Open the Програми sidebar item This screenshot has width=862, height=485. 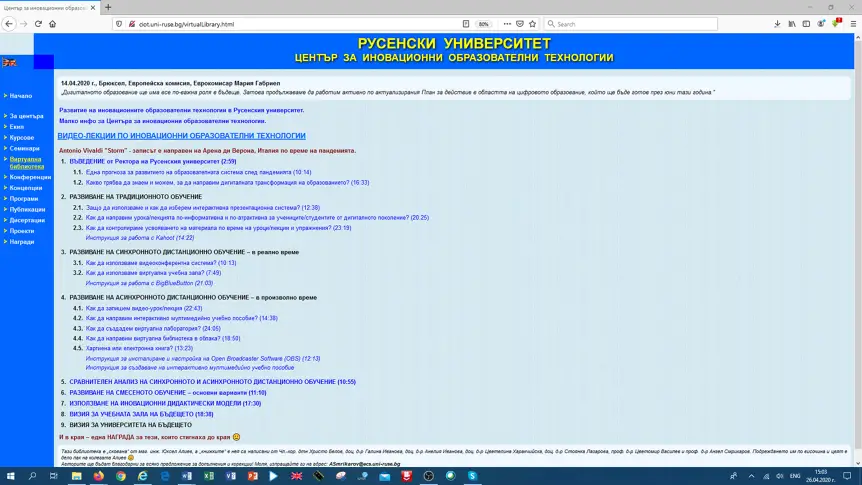click(24, 199)
